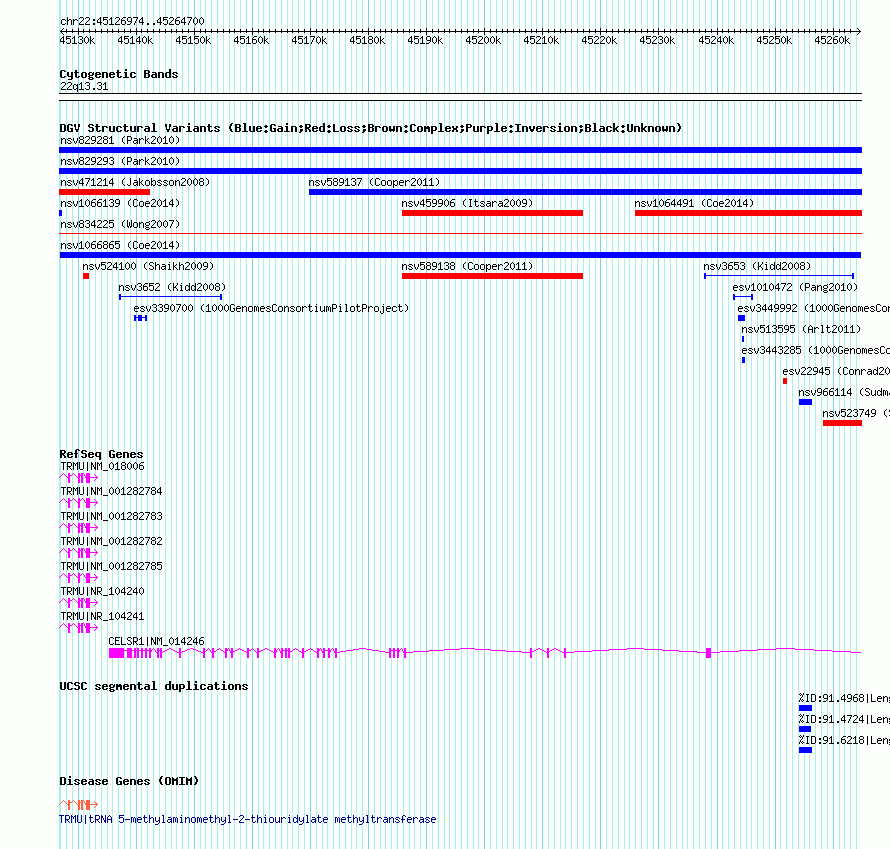Viewport: 890px width, 849px height.
Task: Click TRMU NM_001282784 gene glyph
Action: [78, 503]
